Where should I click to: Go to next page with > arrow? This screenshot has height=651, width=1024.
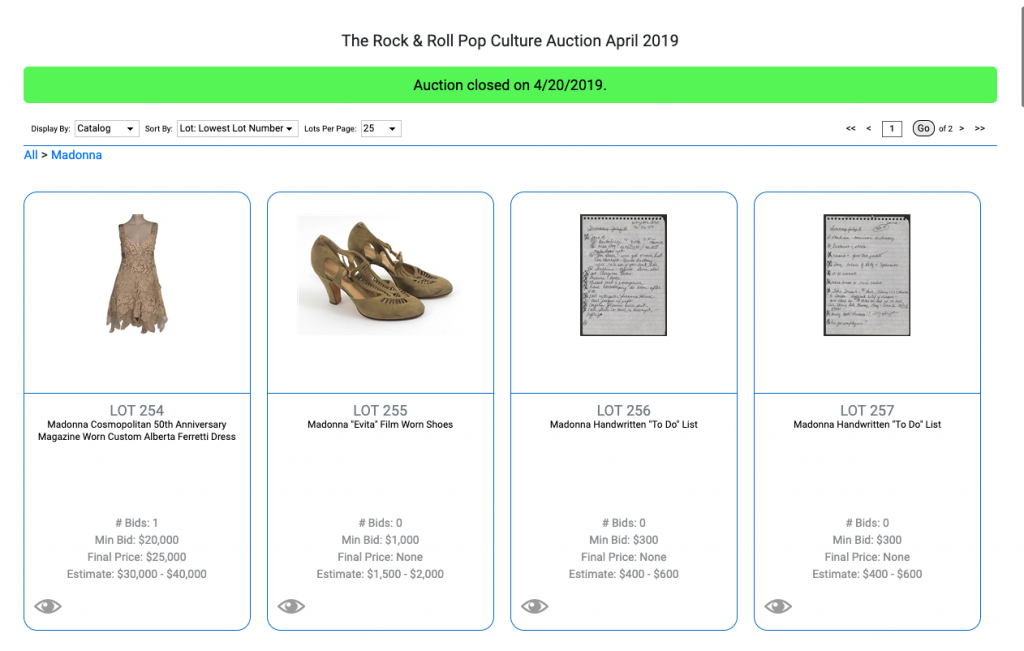pyautogui.click(x=962, y=129)
